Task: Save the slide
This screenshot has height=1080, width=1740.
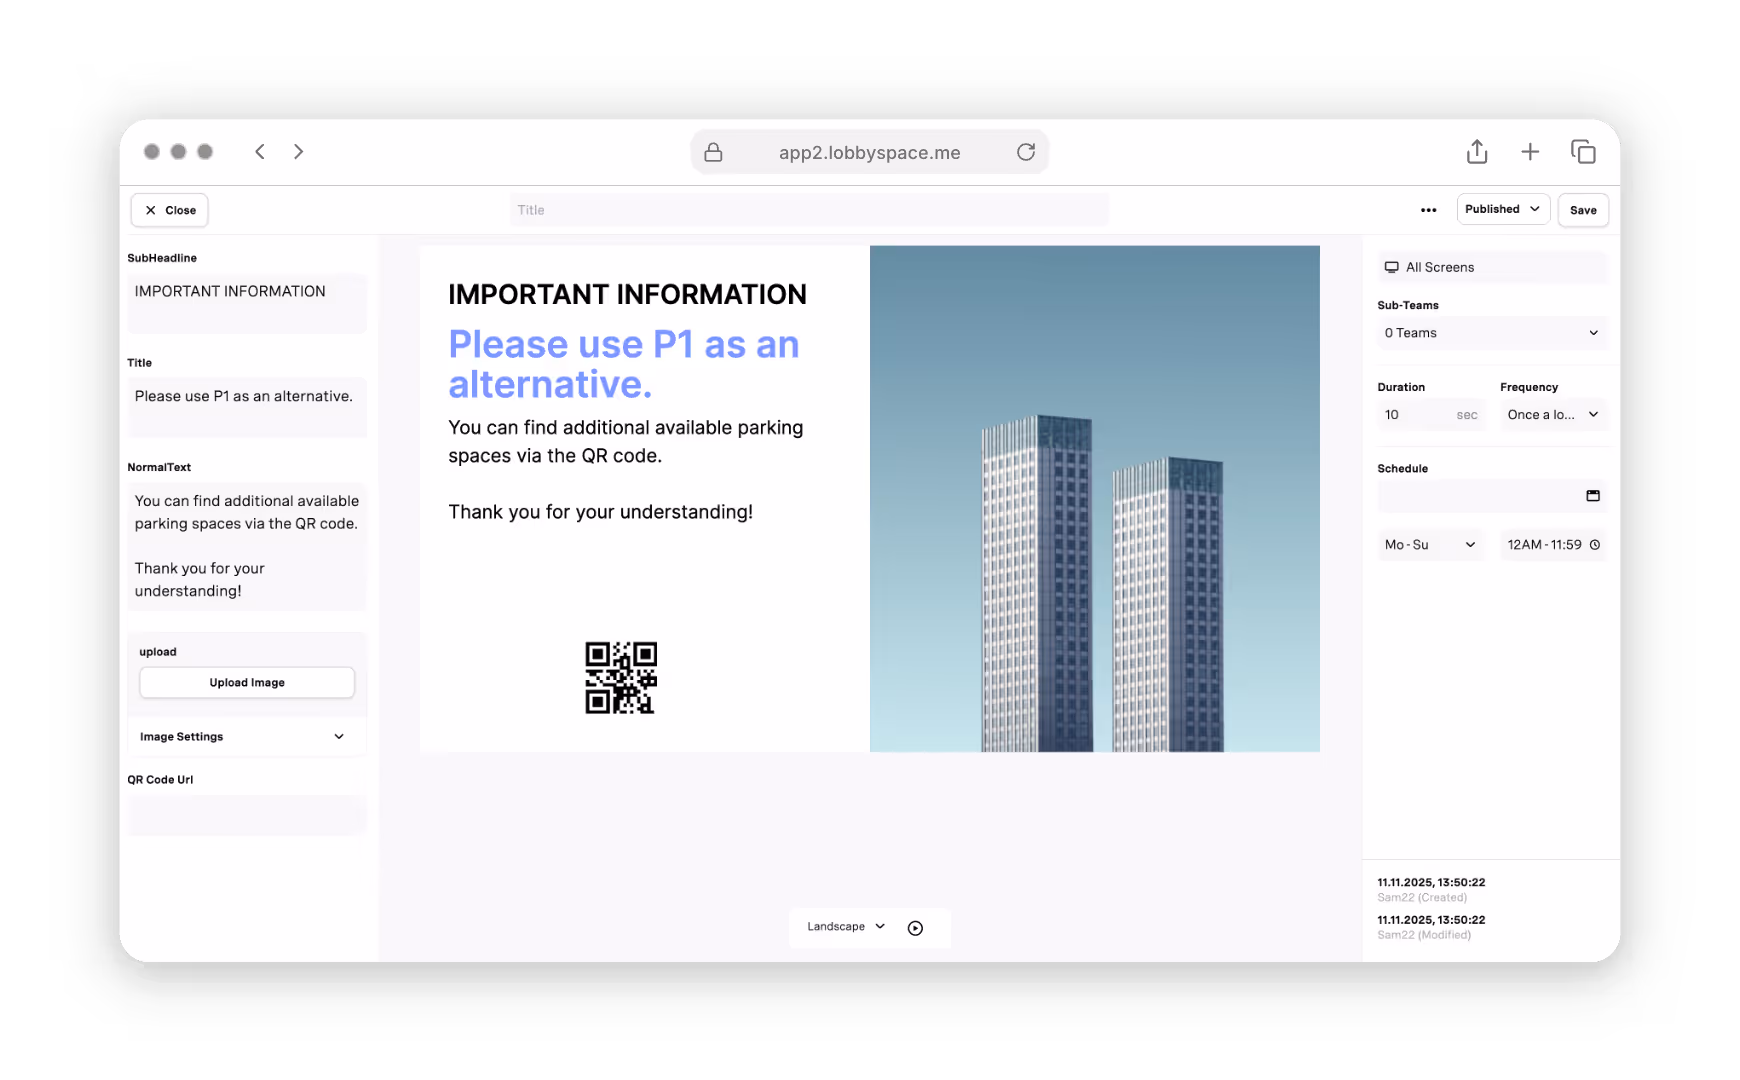Action: point(1583,210)
